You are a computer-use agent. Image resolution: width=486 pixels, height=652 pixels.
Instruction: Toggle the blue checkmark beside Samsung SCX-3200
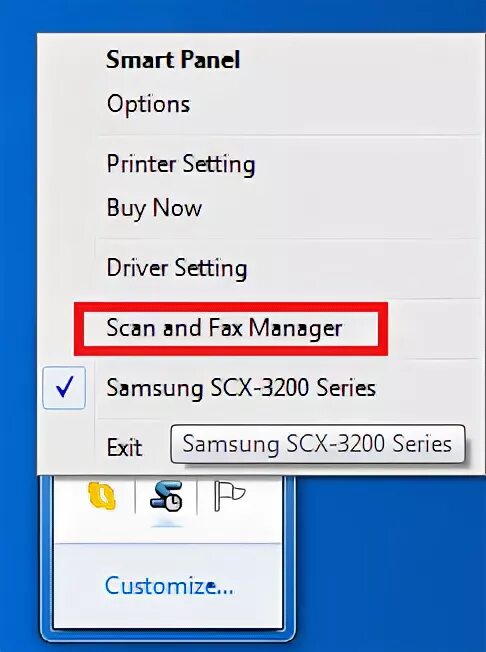click(64, 388)
